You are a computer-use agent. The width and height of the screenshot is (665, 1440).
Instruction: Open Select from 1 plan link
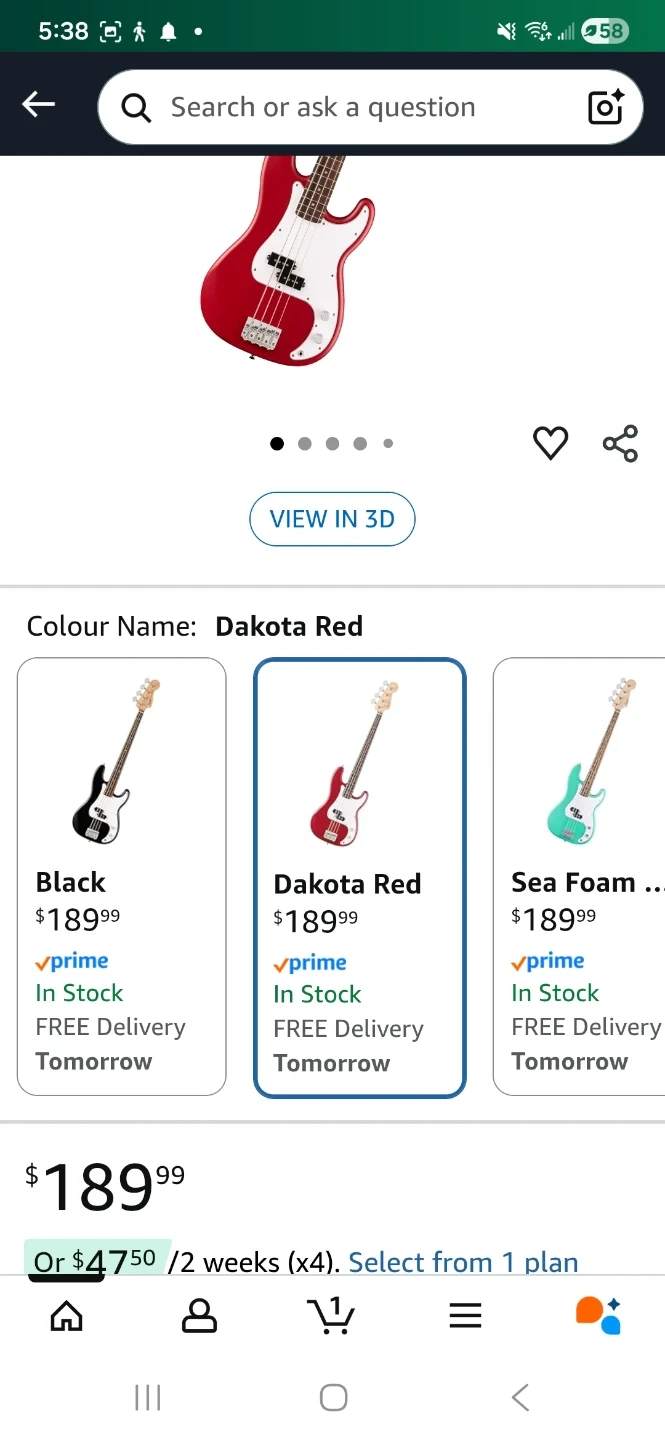tap(463, 1262)
